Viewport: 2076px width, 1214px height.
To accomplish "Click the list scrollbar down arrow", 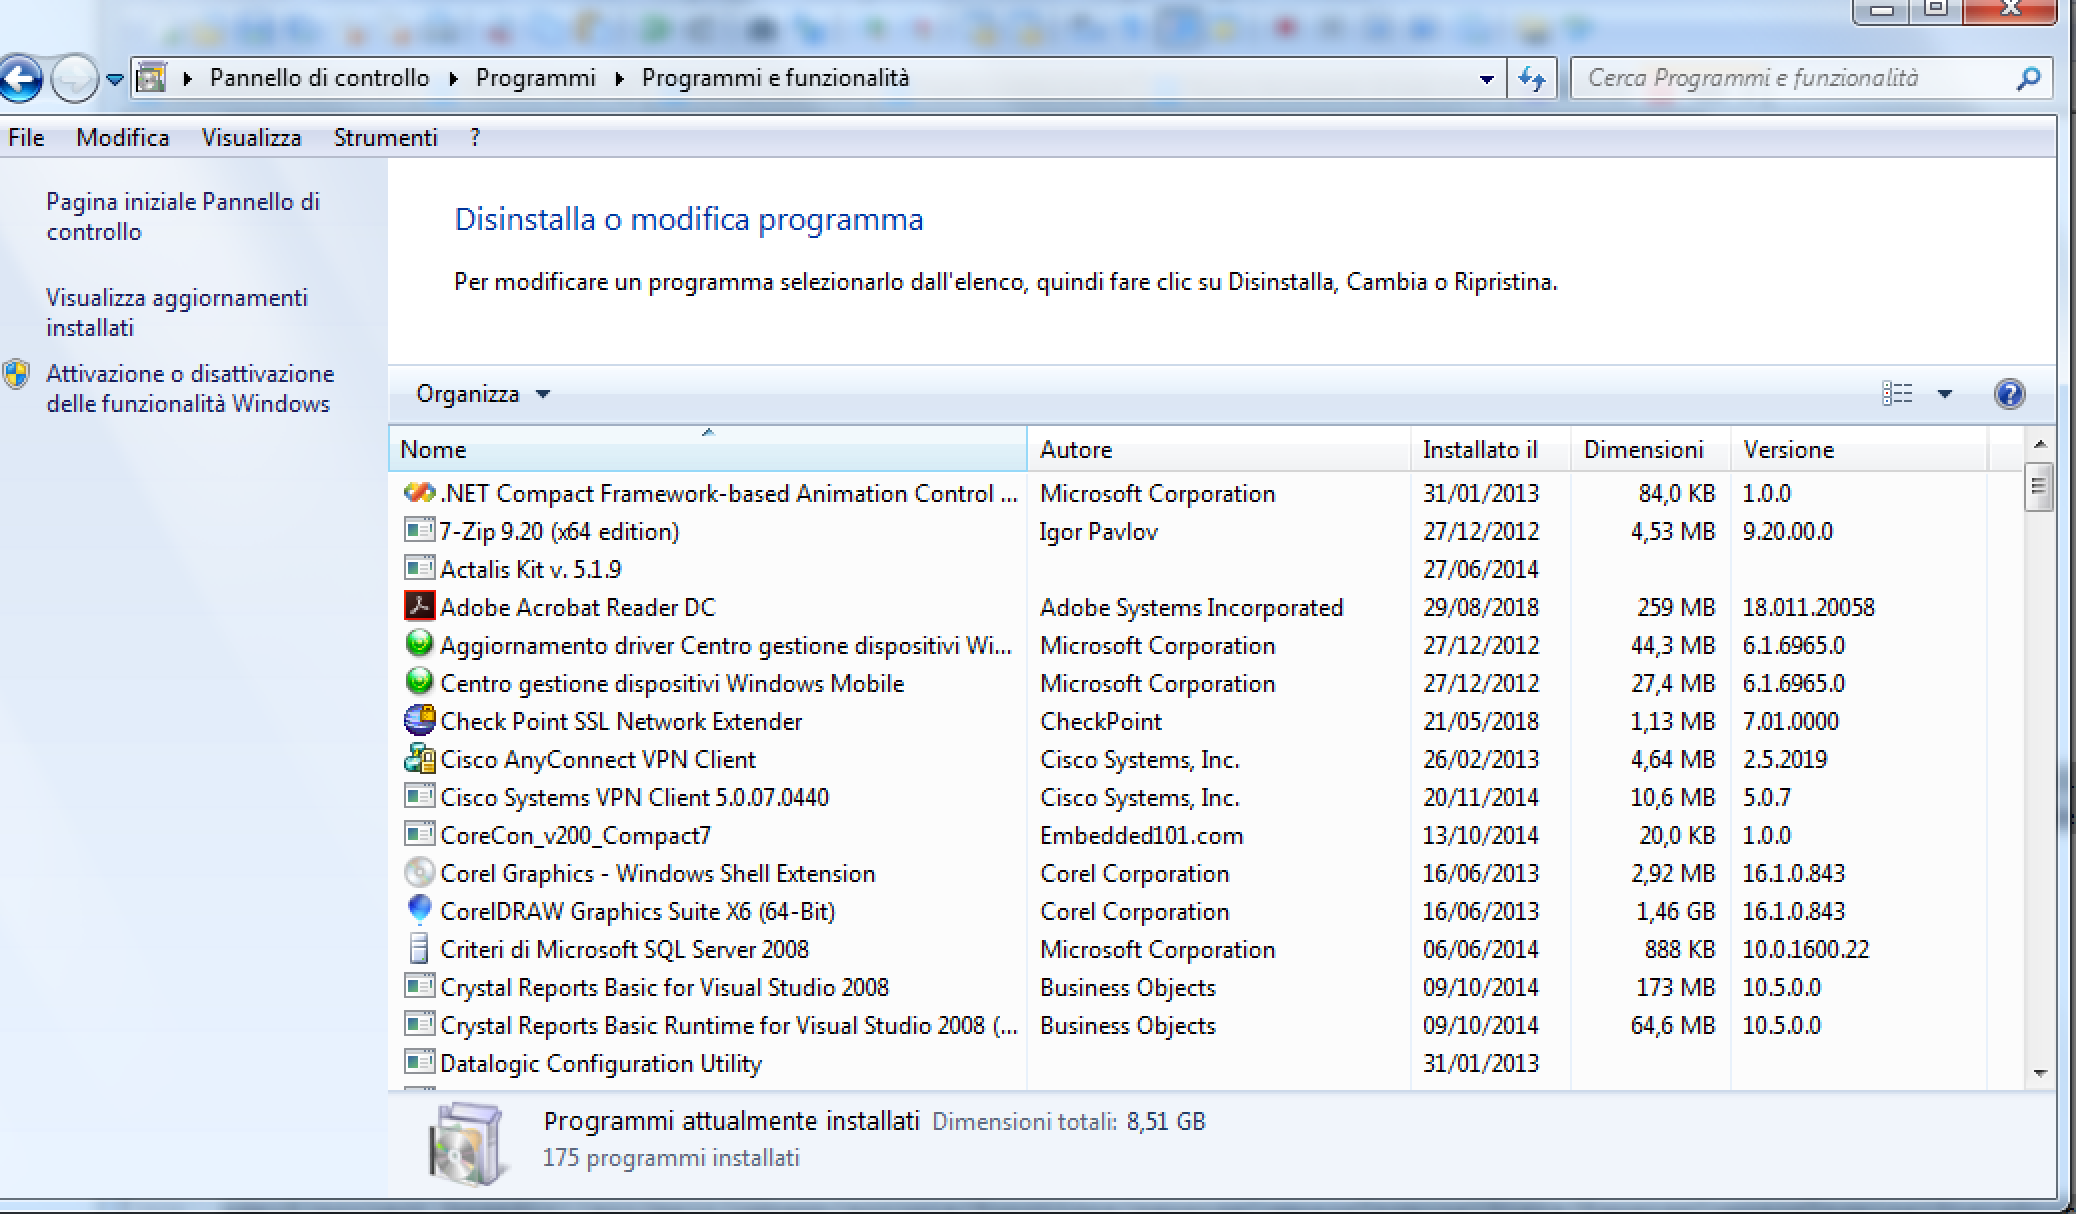I will click(x=2040, y=1073).
